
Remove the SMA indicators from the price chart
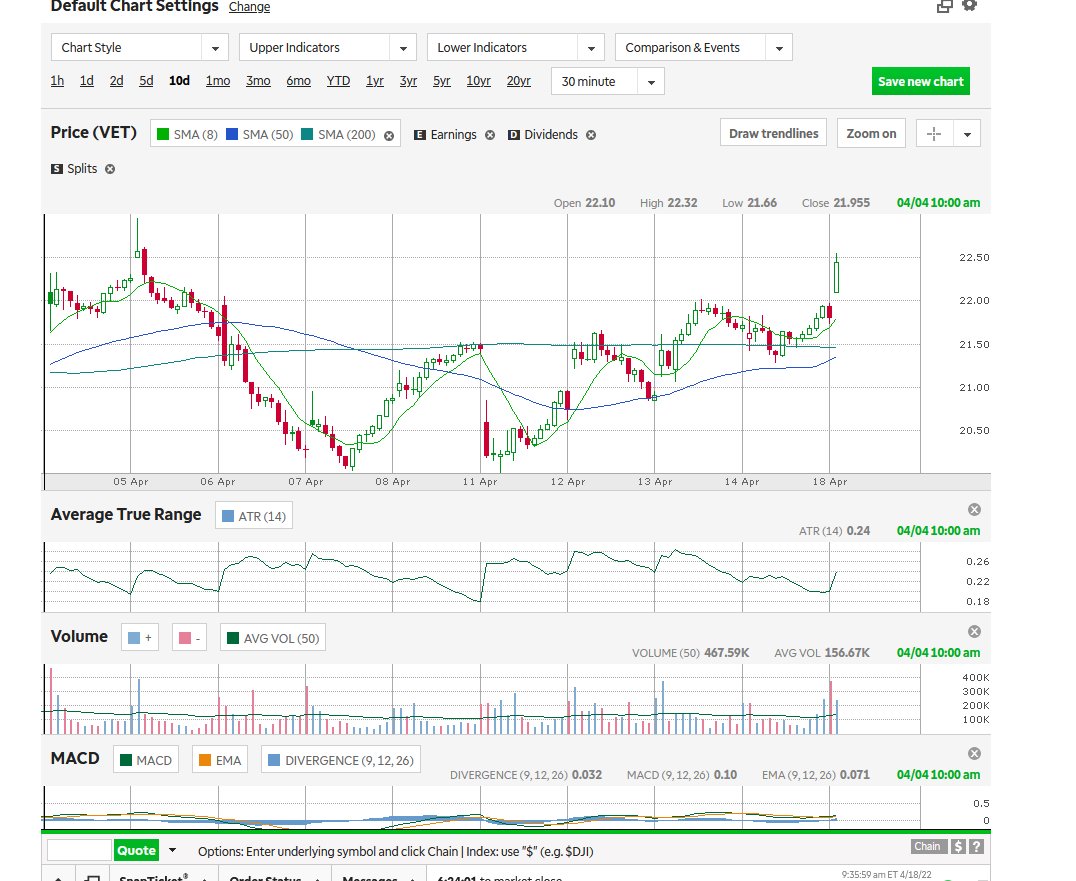[389, 136]
